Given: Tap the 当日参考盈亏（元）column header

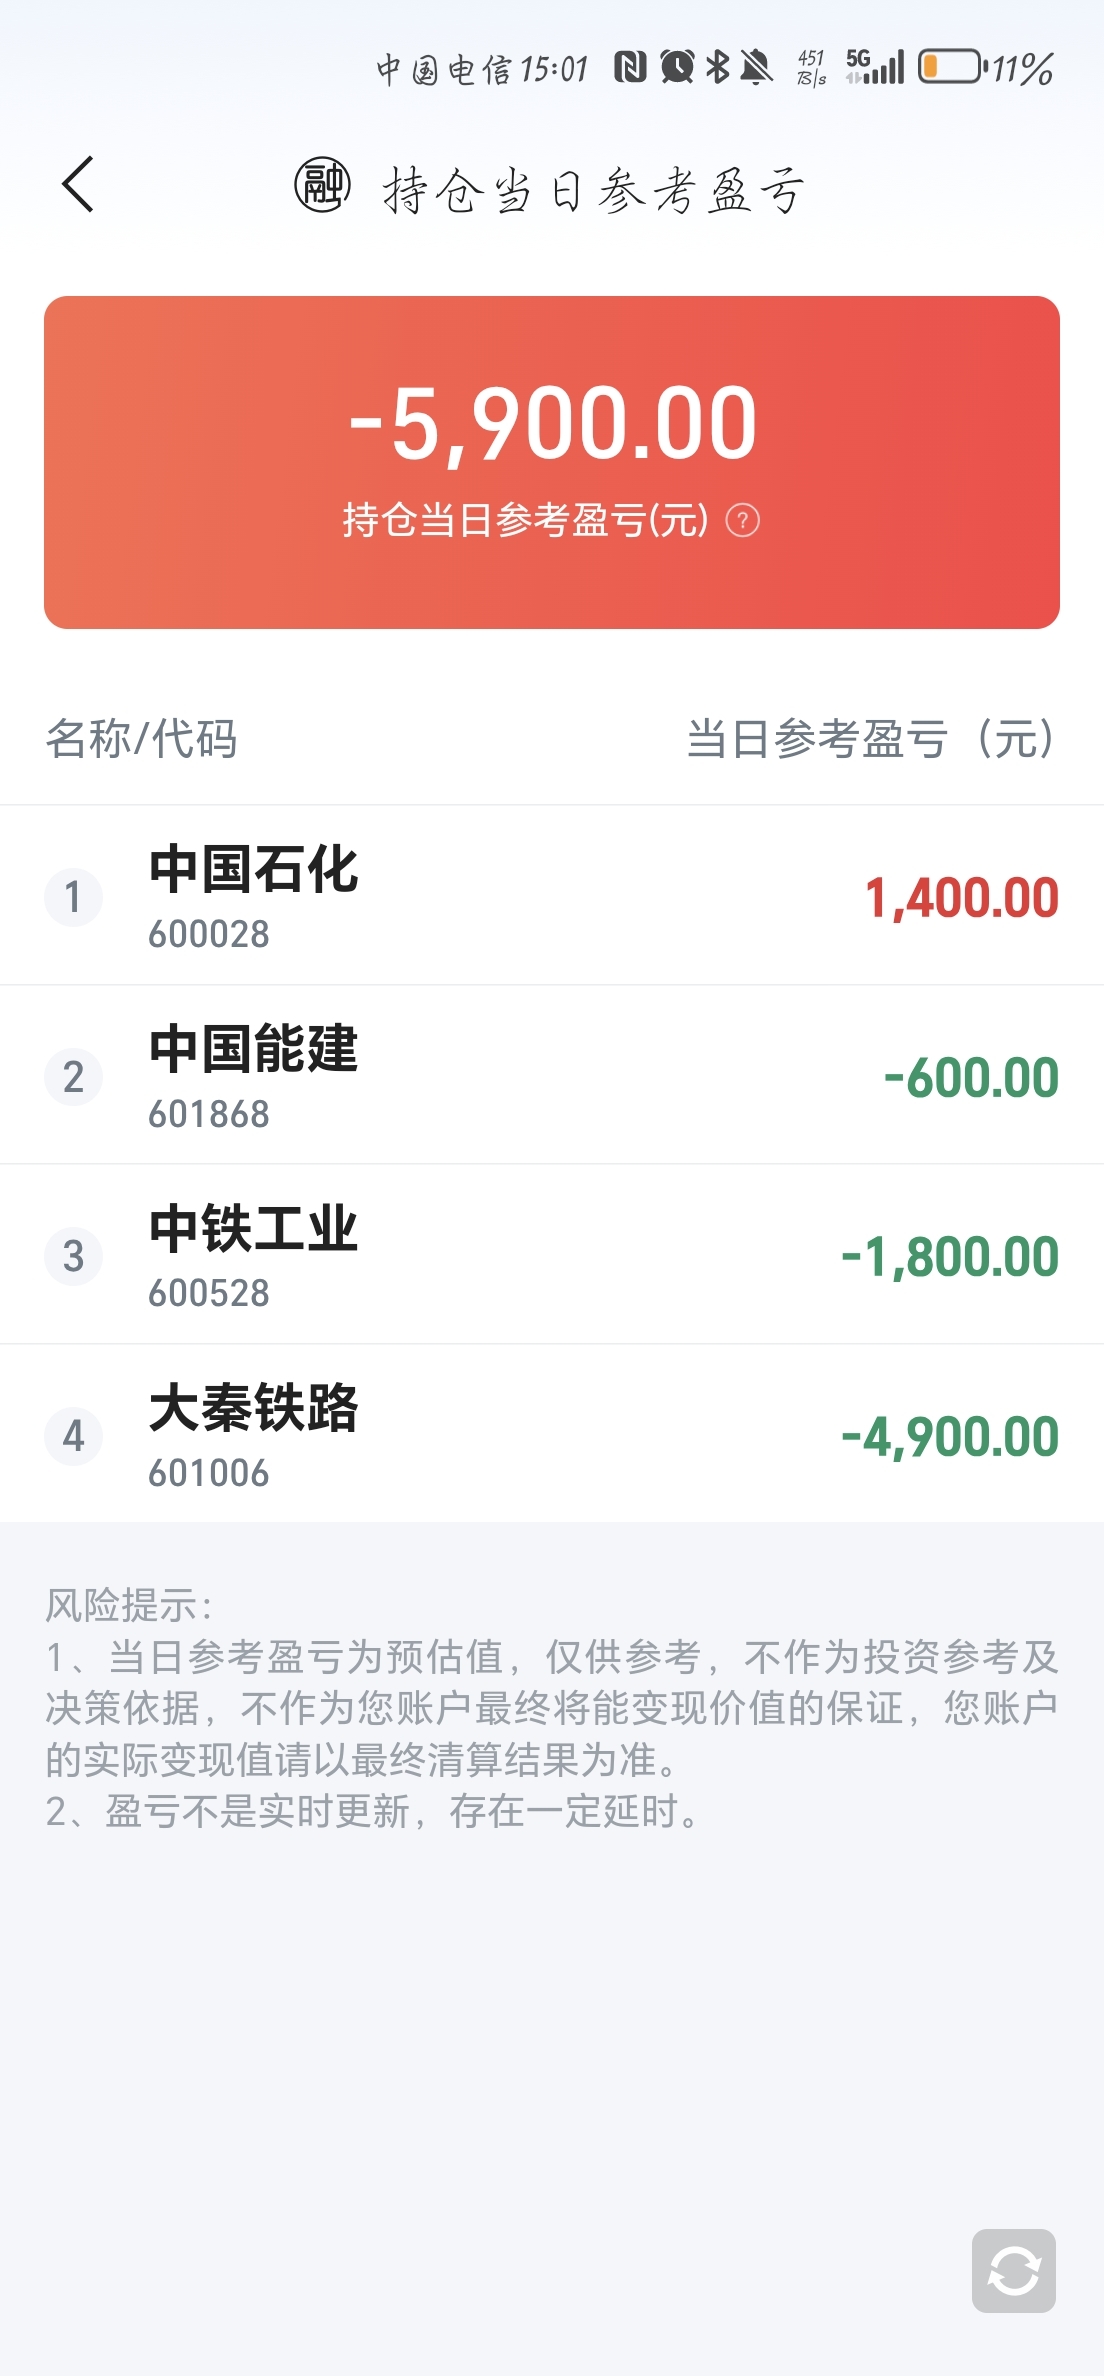Looking at the screenshot, I should [x=870, y=739].
